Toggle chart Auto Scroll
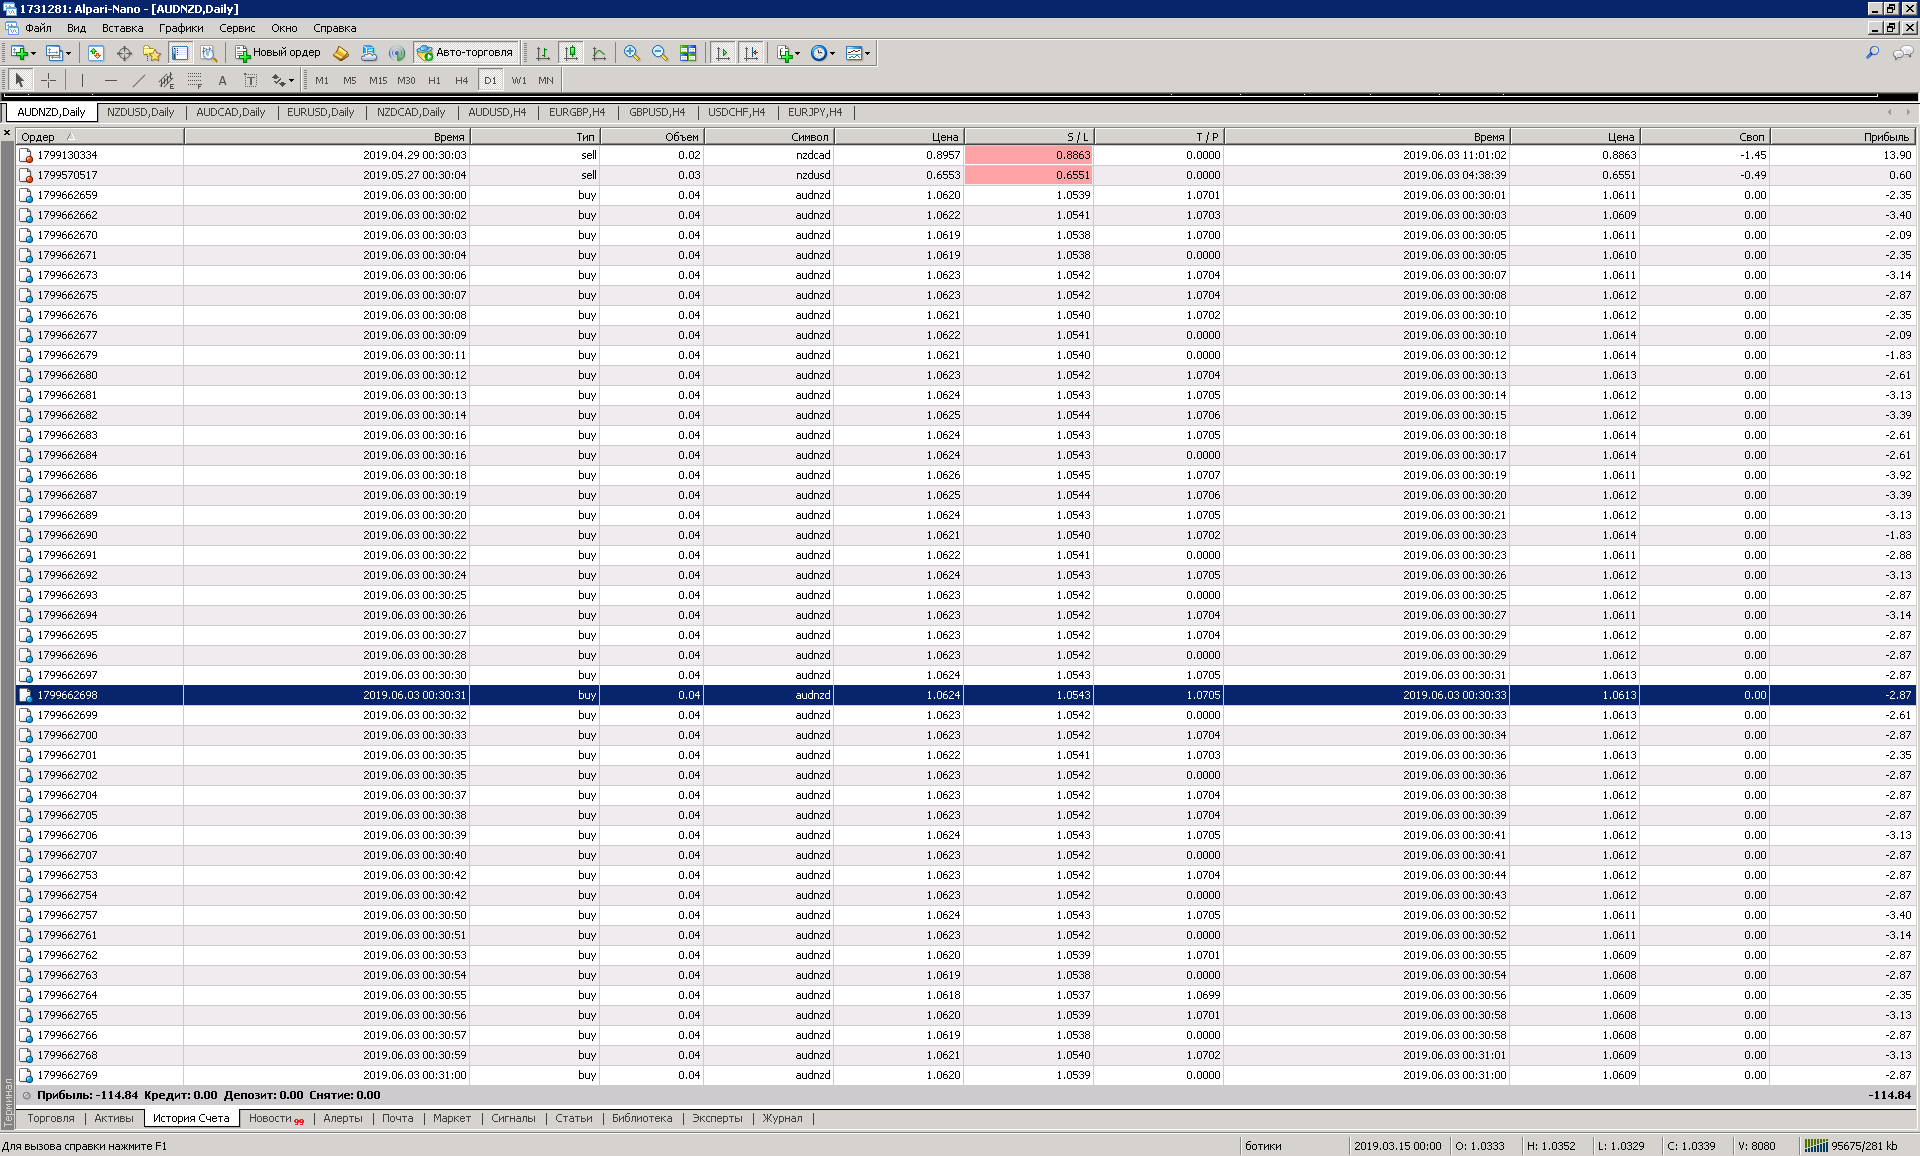 pos(723,53)
